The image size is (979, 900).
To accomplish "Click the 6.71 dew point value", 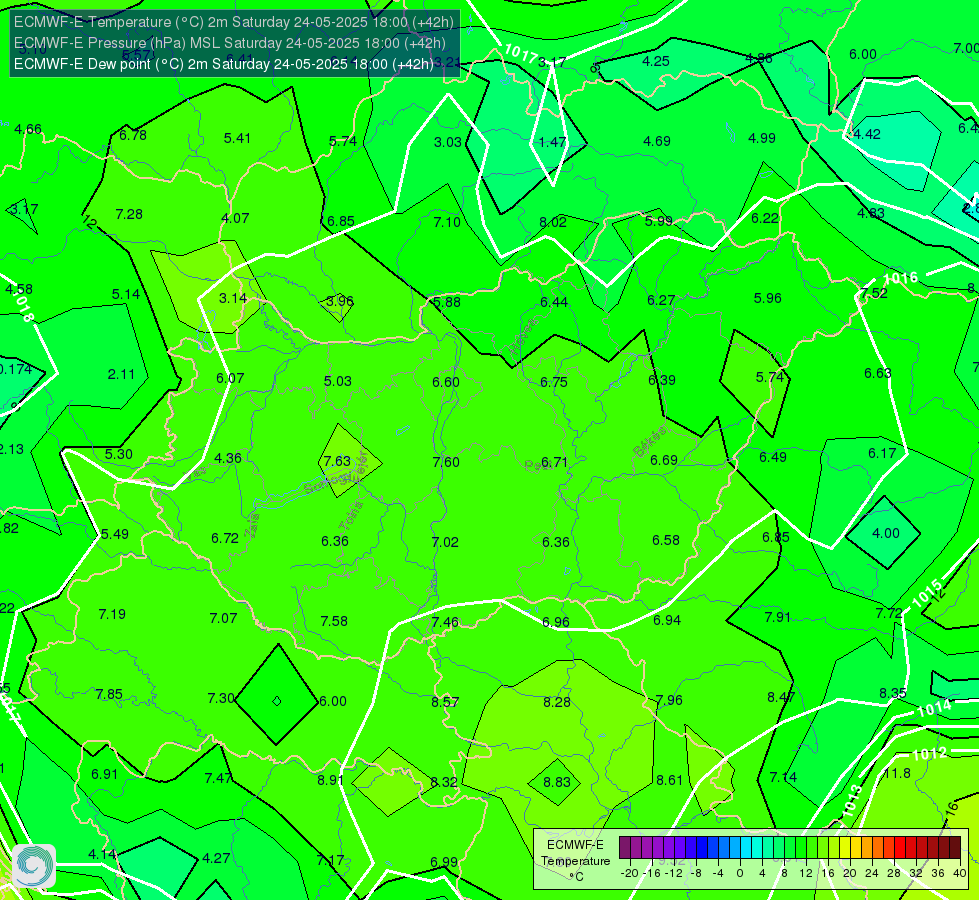I will [x=554, y=462].
